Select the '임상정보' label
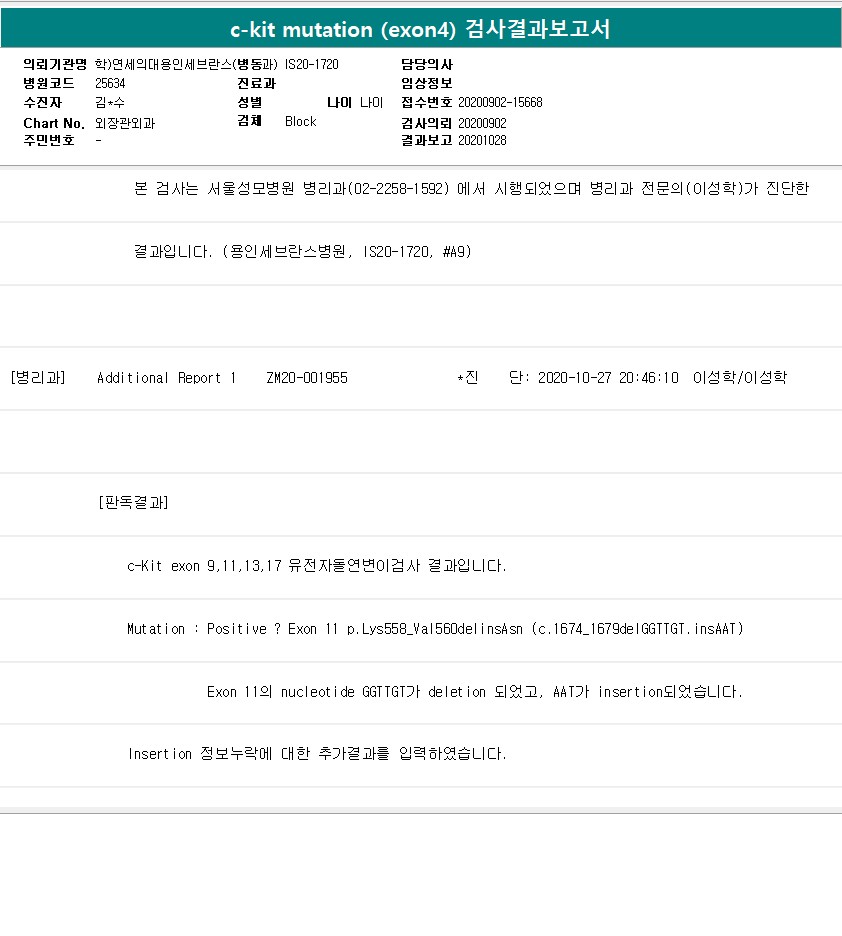 click(x=427, y=83)
